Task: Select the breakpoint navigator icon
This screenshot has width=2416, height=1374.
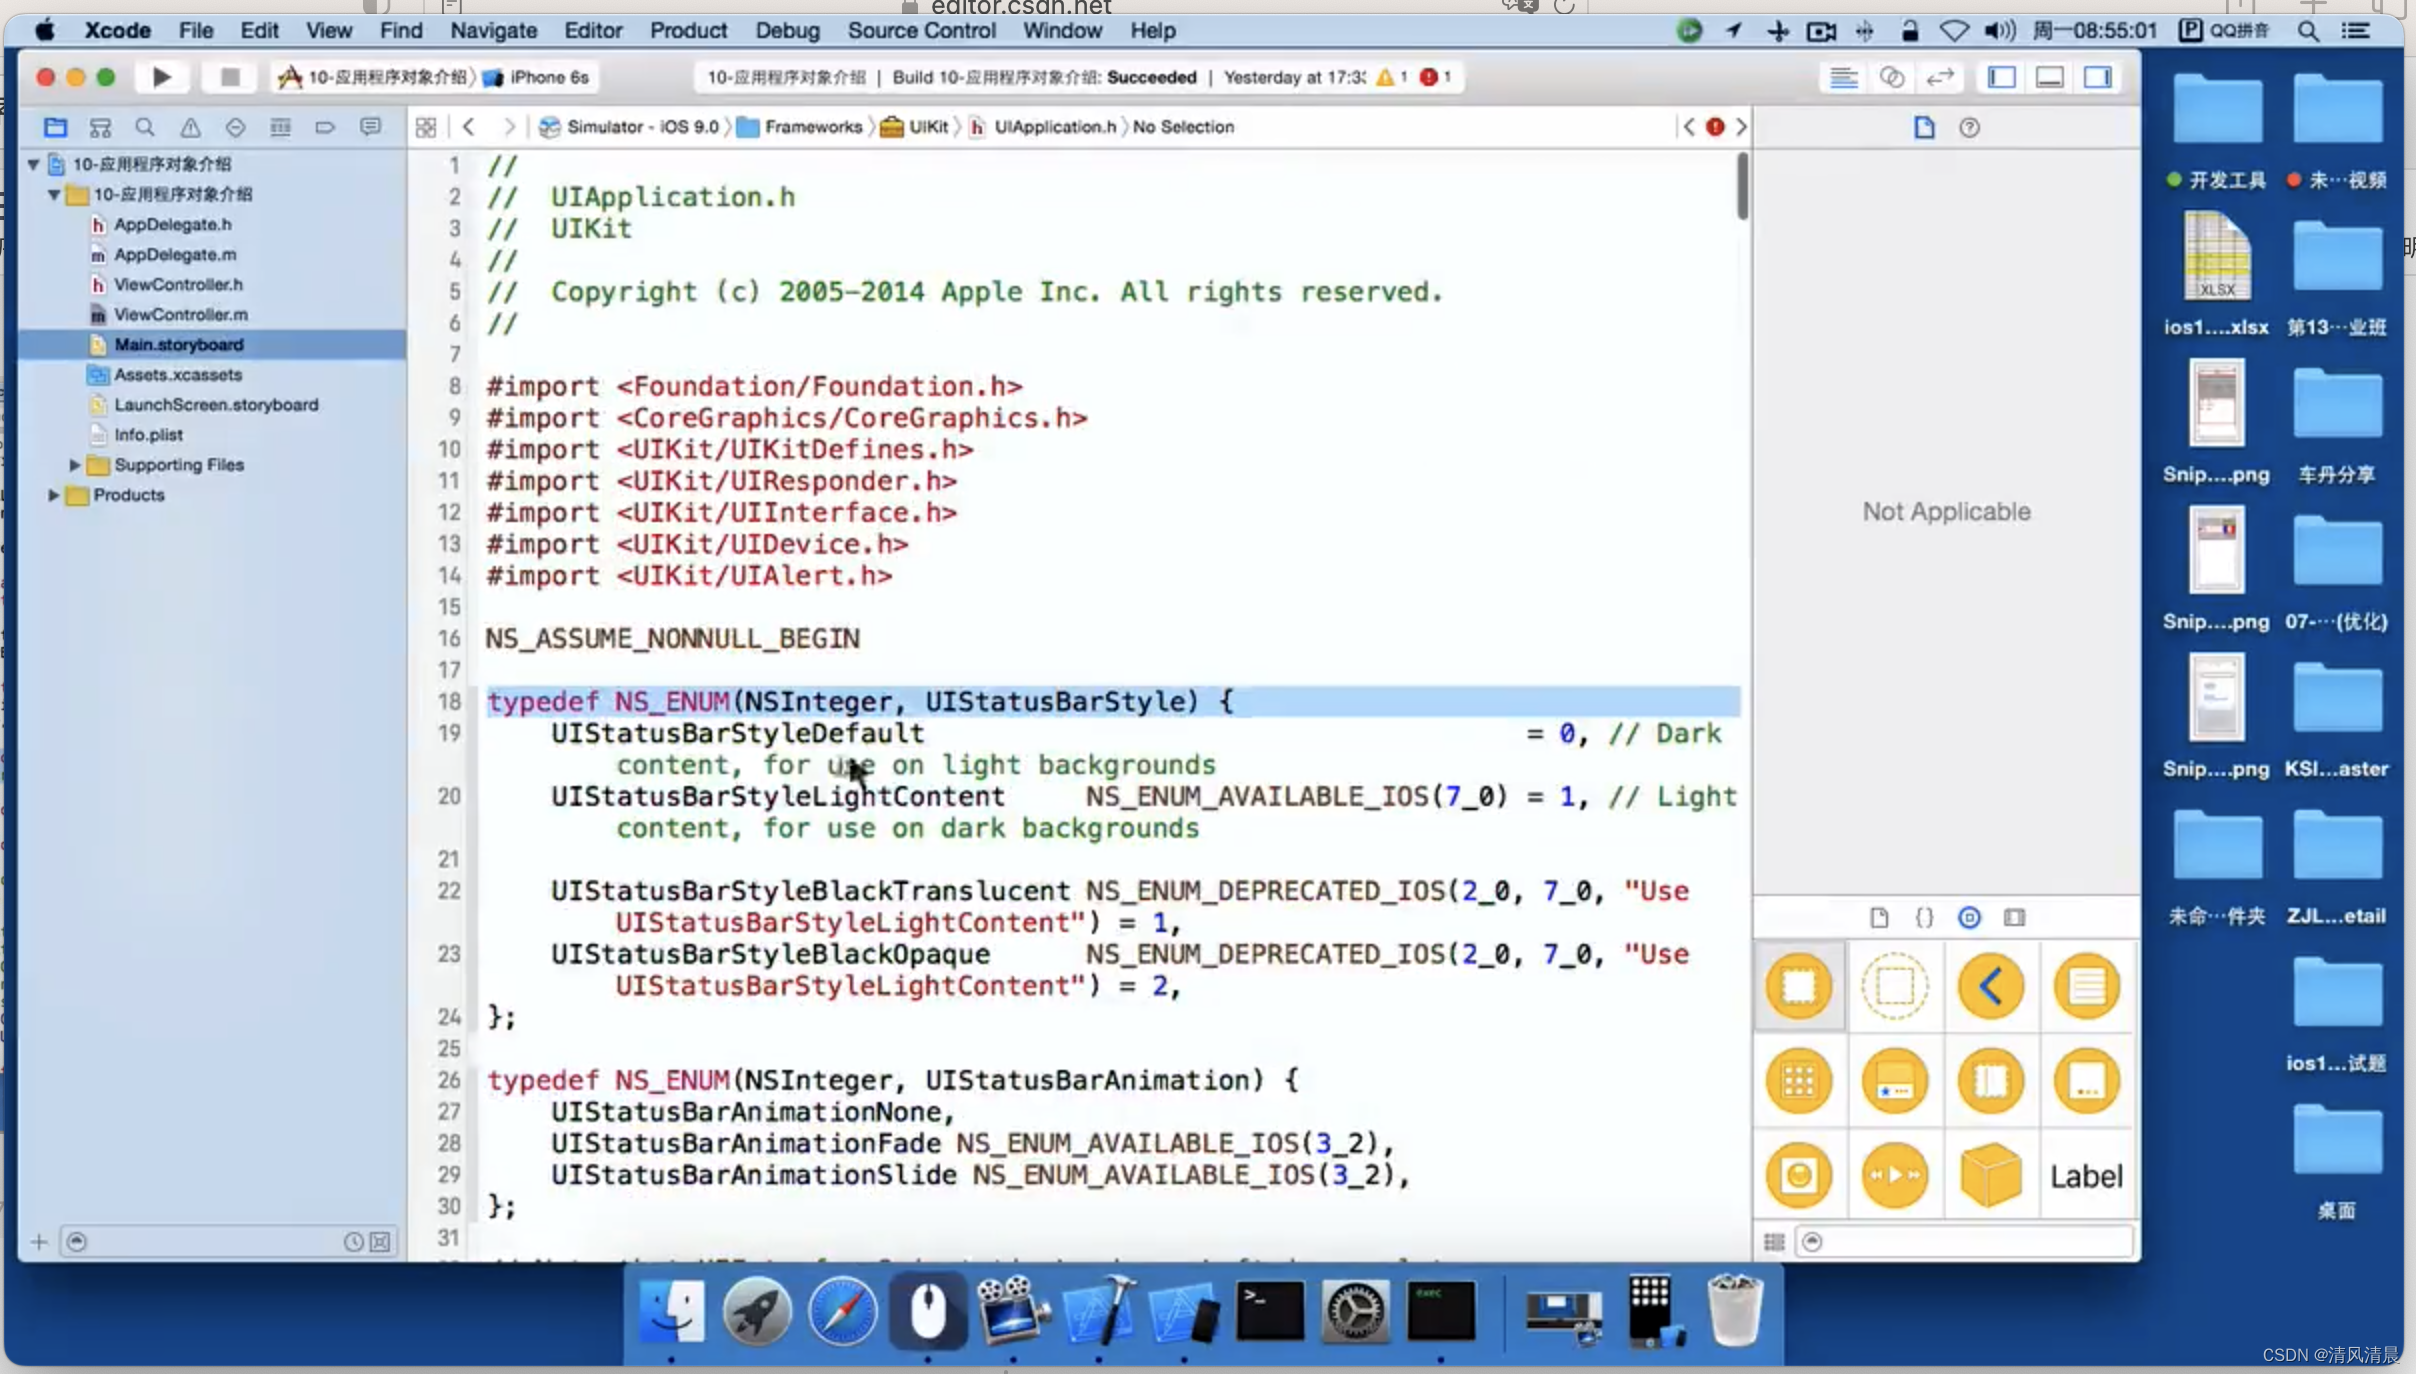Action: [x=327, y=128]
